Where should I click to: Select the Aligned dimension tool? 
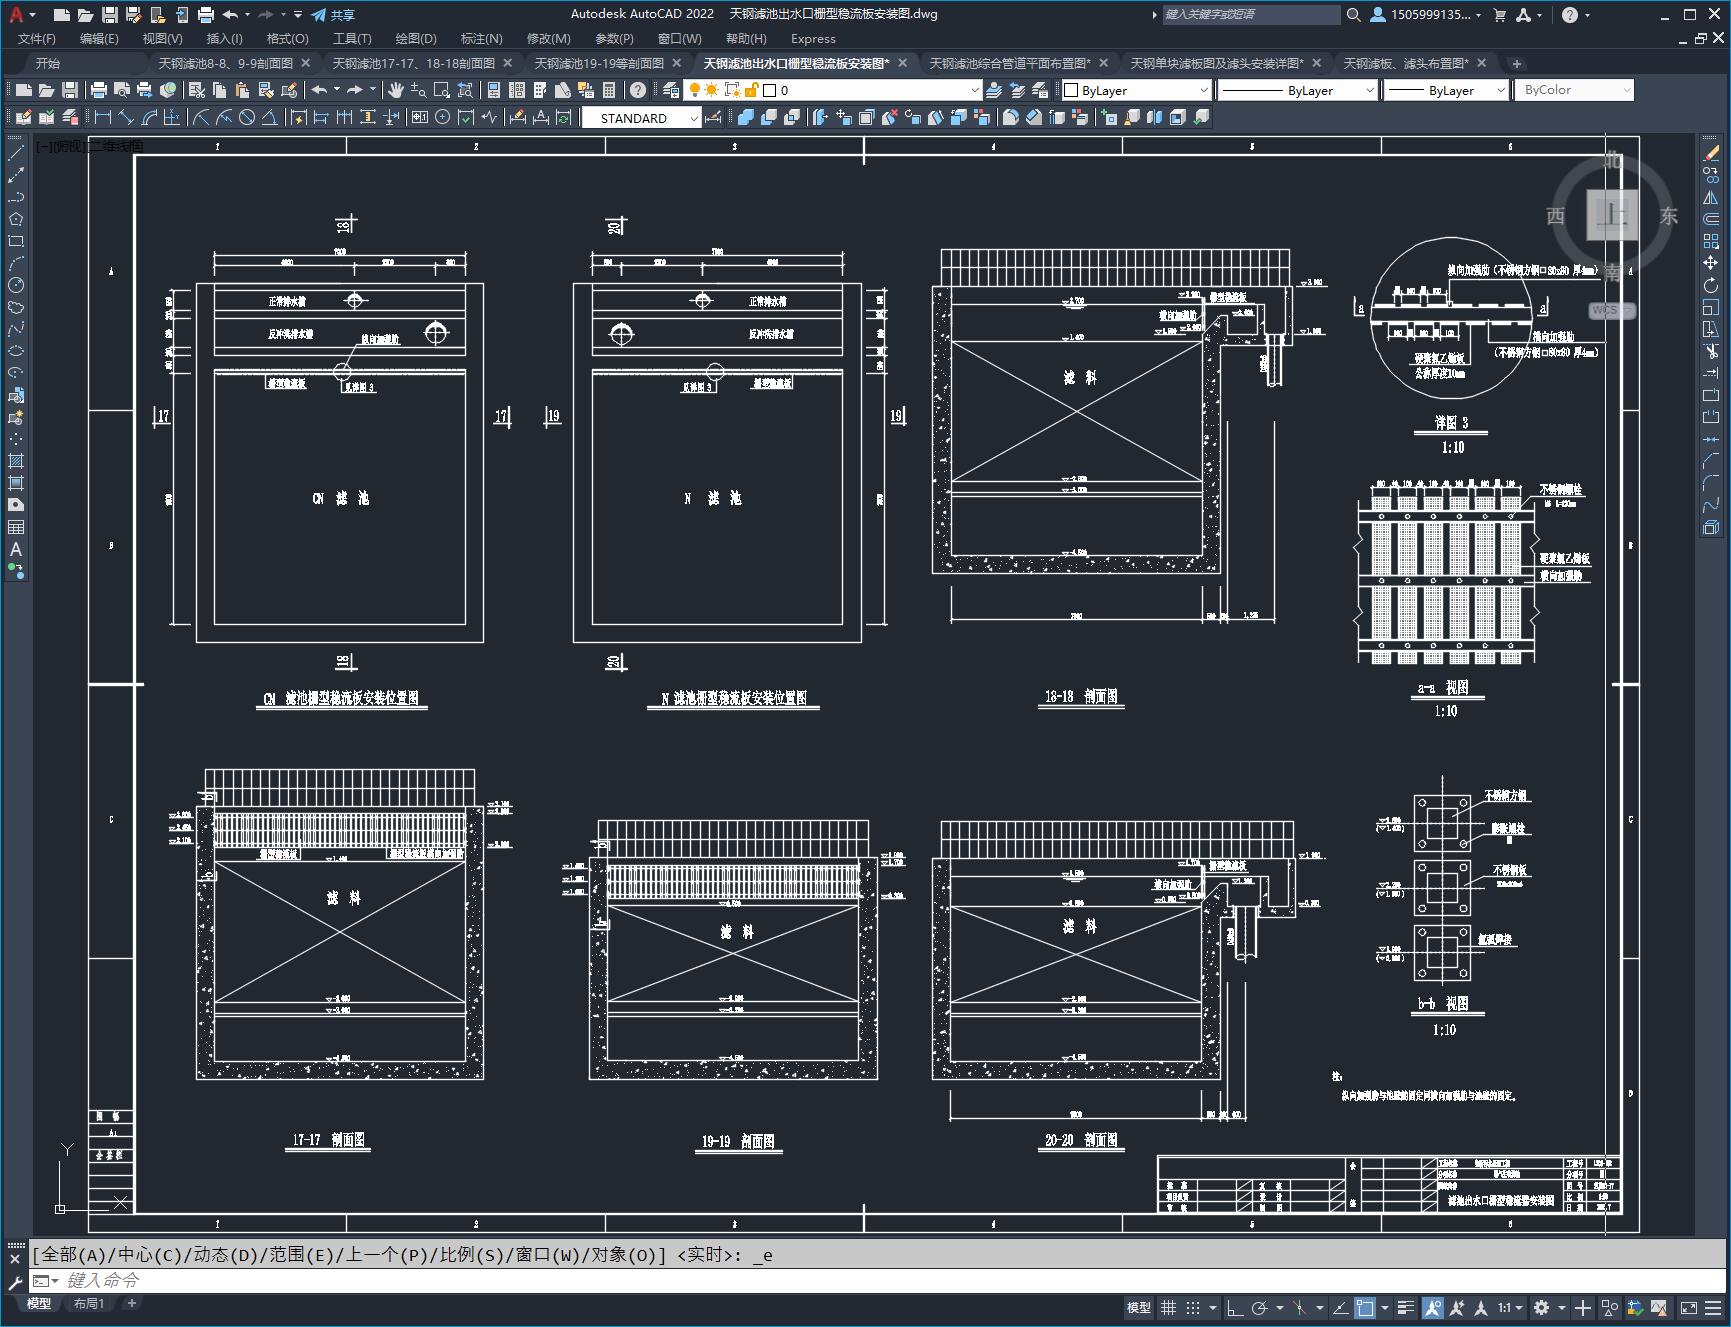point(126,118)
